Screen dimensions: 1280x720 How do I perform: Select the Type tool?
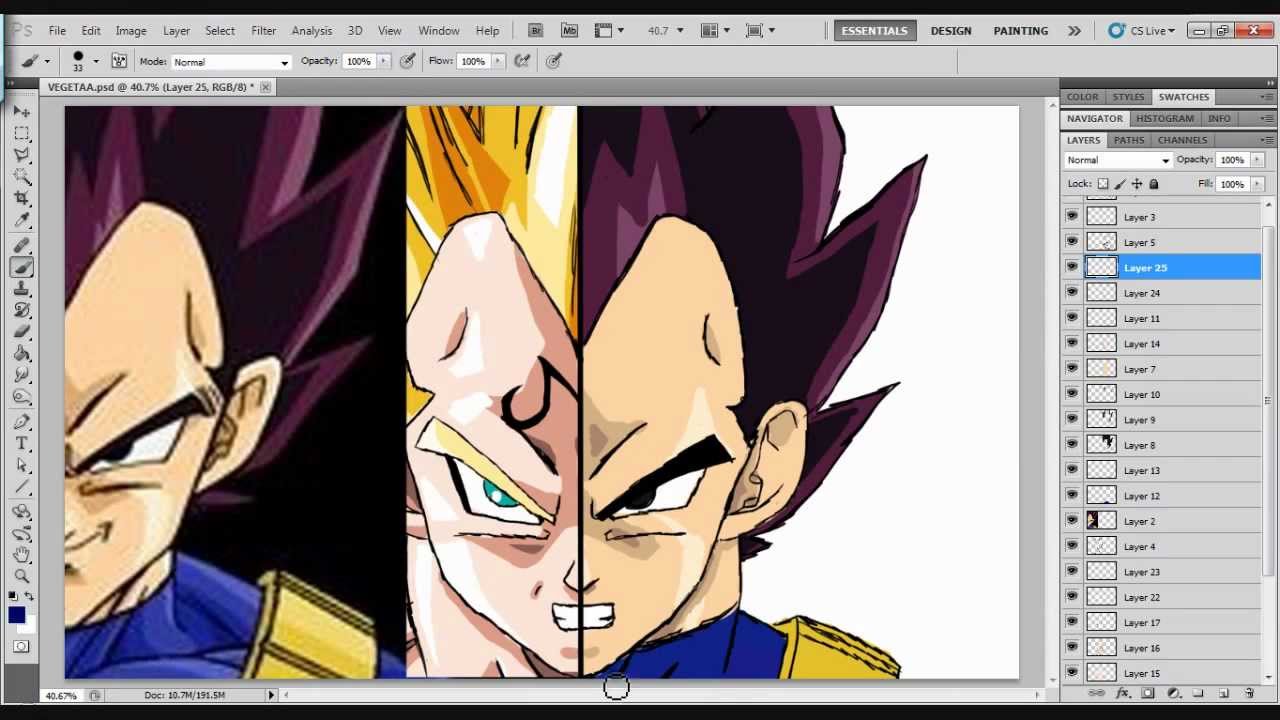coord(21,444)
